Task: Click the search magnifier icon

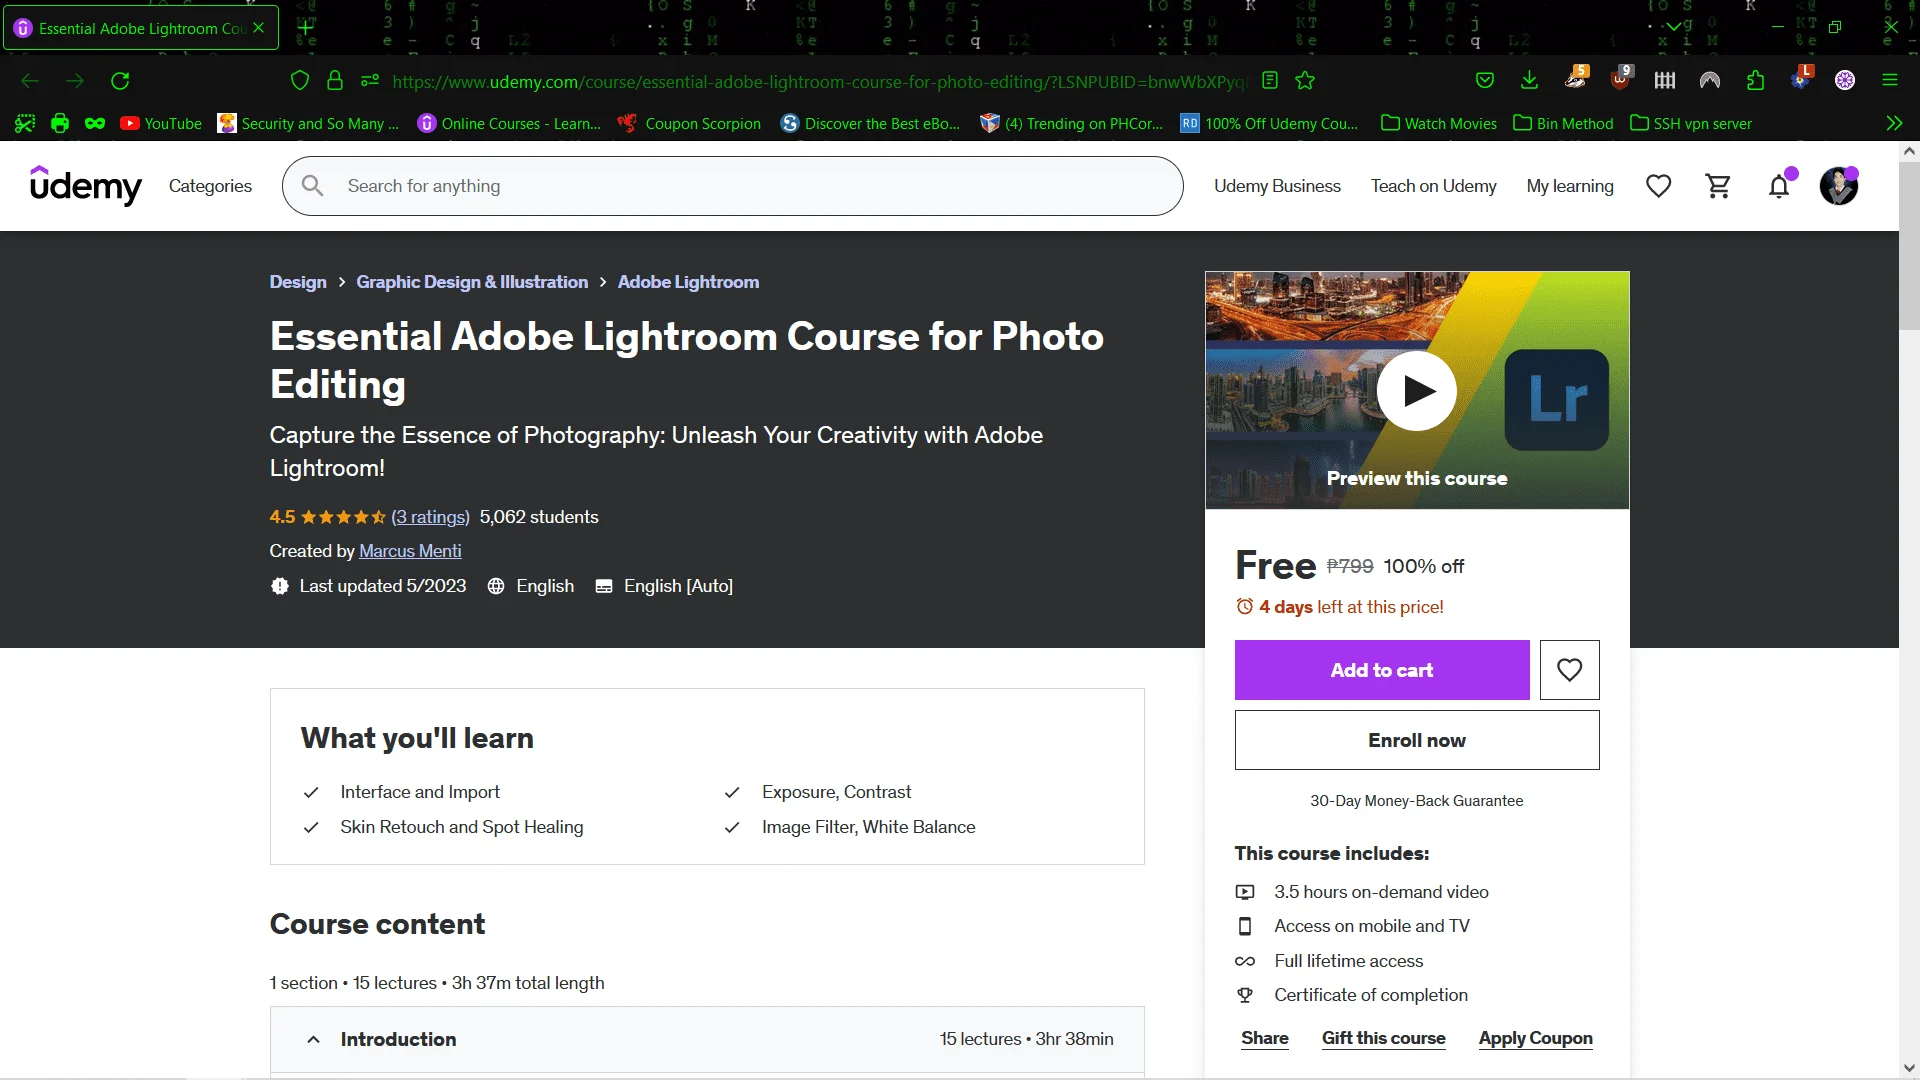Action: coord(313,186)
